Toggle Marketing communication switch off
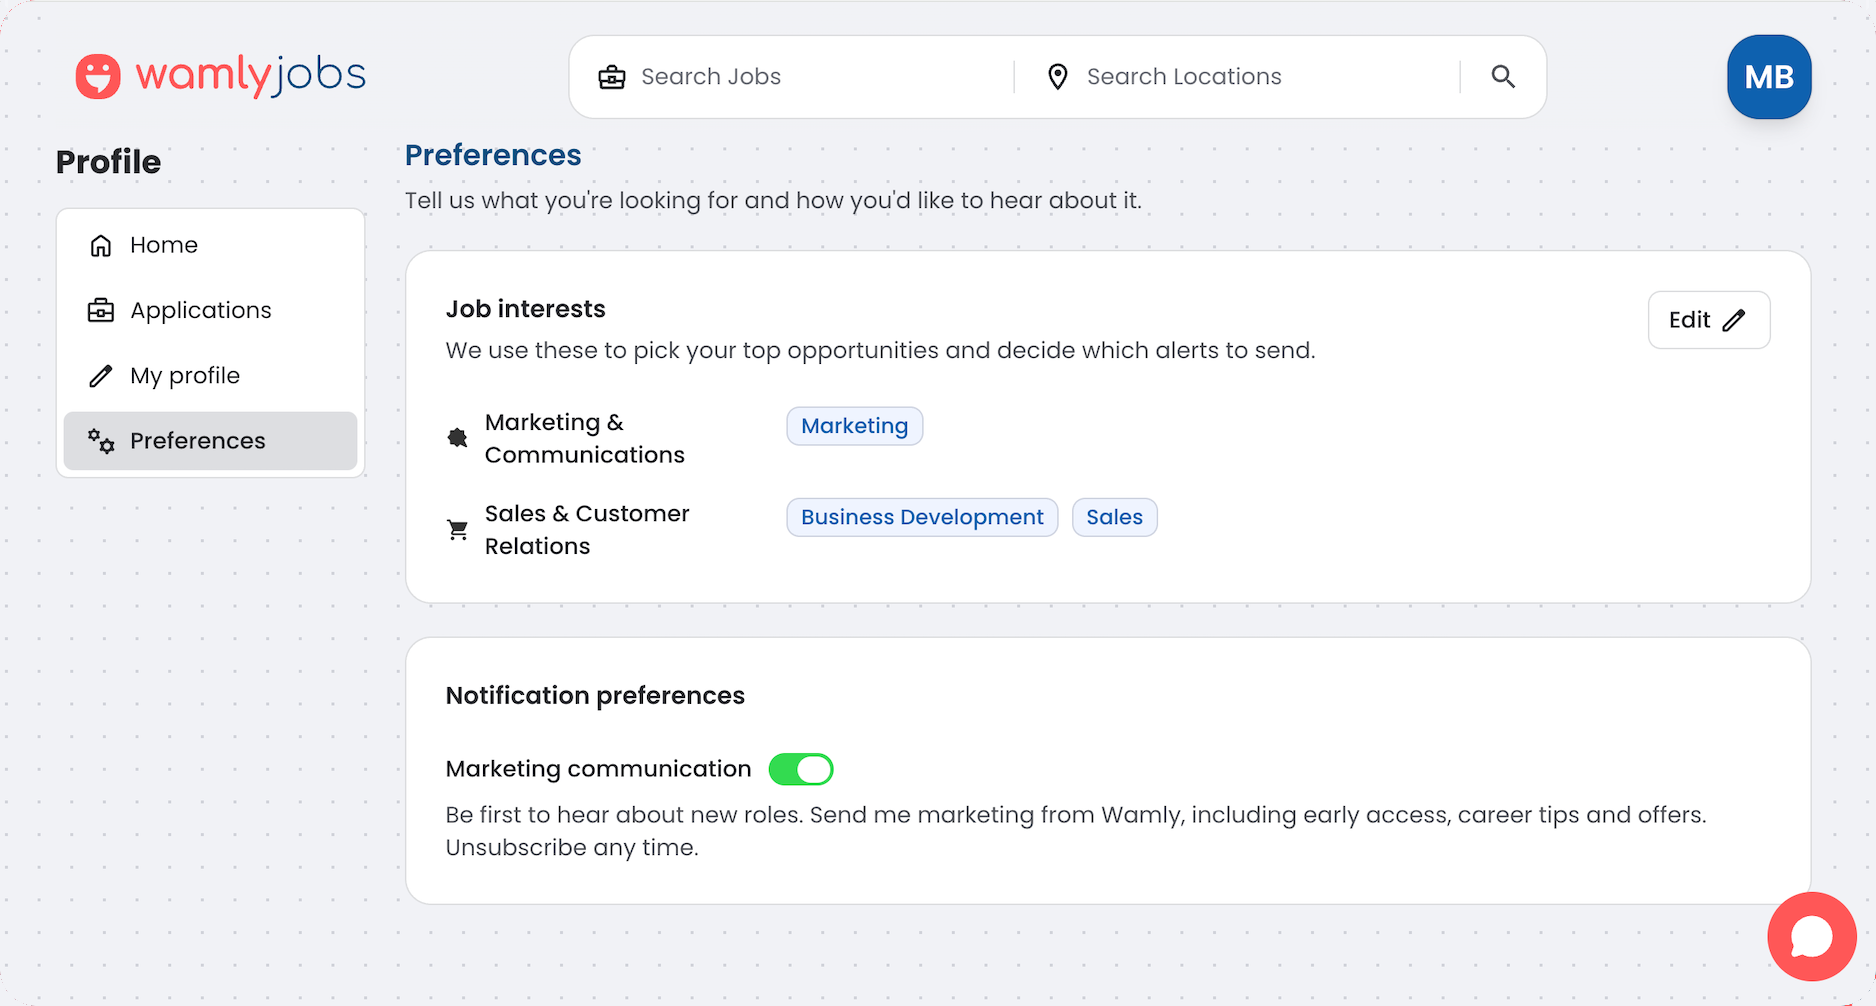 click(x=801, y=769)
